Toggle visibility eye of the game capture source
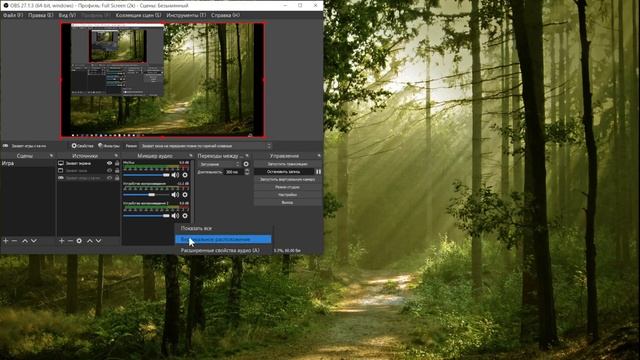640x360 pixels. (109, 178)
